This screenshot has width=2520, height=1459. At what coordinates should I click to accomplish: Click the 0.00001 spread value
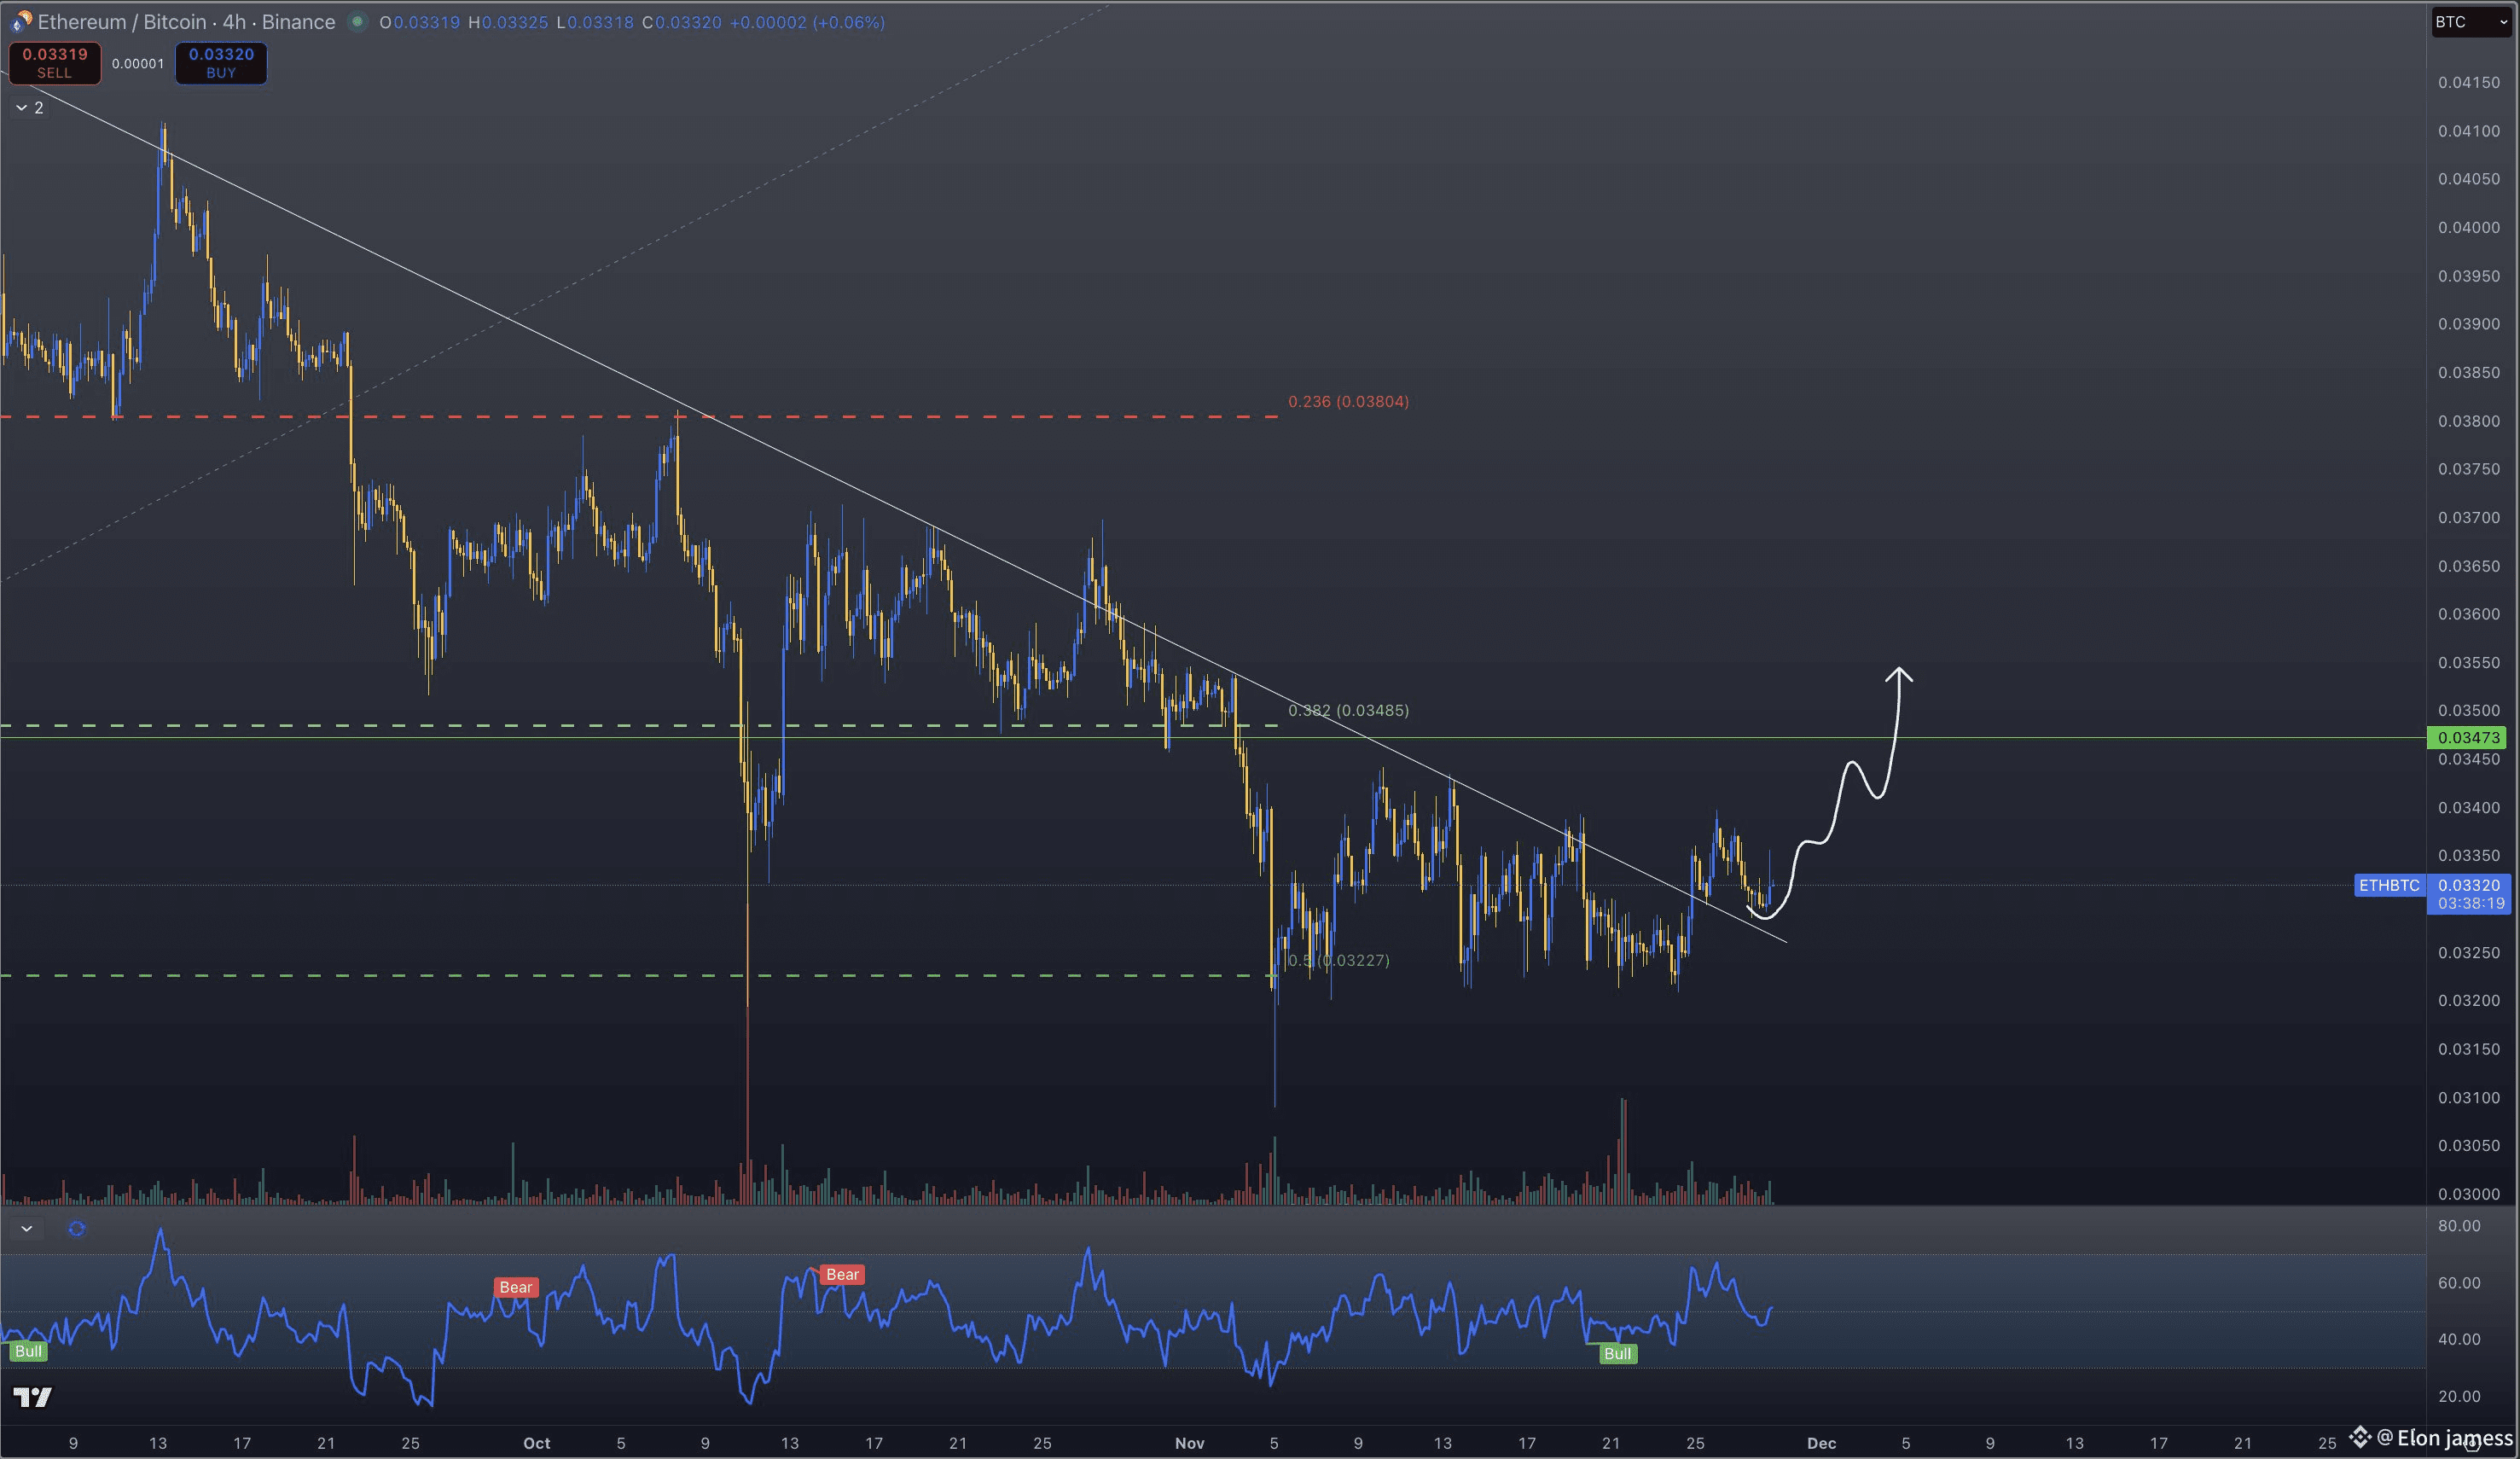(138, 63)
